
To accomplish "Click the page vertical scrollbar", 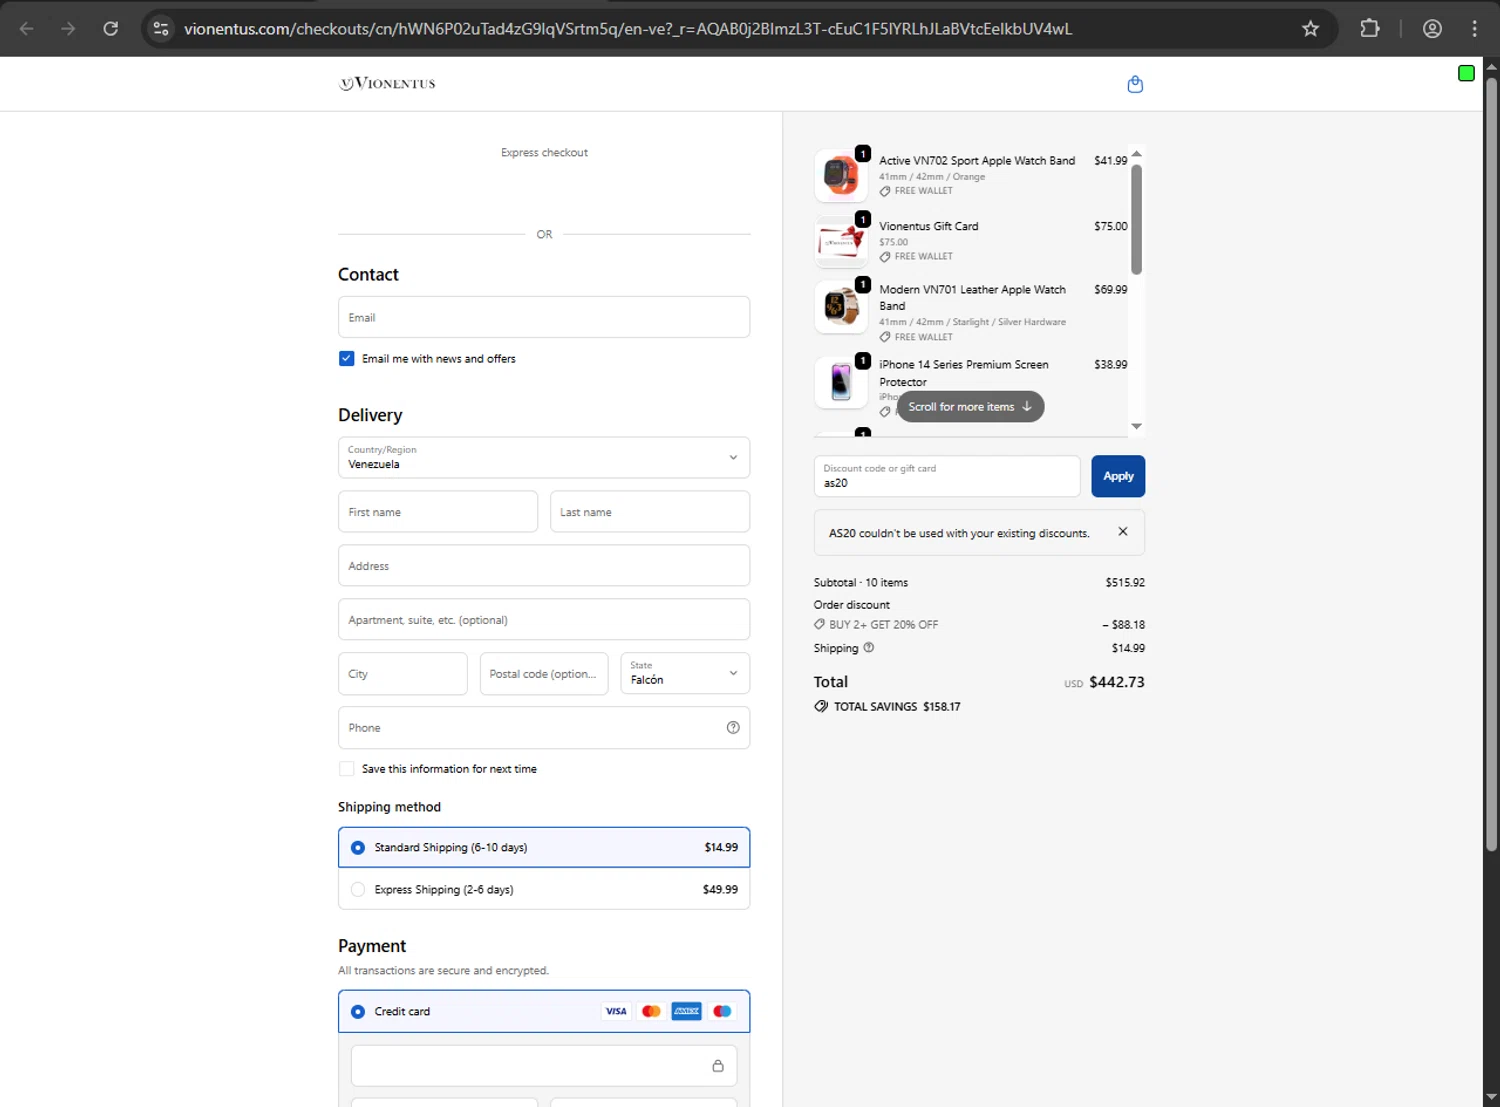I will click(x=1491, y=465).
